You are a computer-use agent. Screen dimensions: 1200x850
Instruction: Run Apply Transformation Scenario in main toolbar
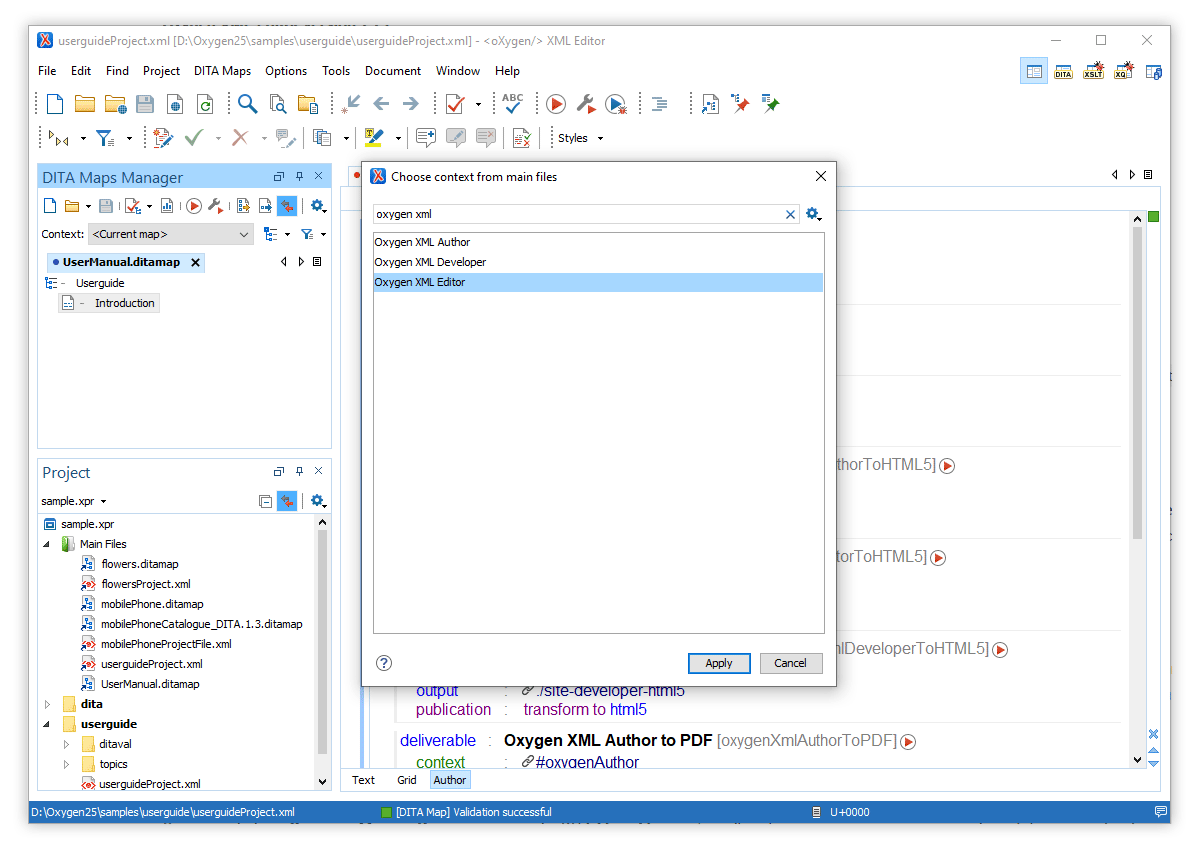[556, 104]
